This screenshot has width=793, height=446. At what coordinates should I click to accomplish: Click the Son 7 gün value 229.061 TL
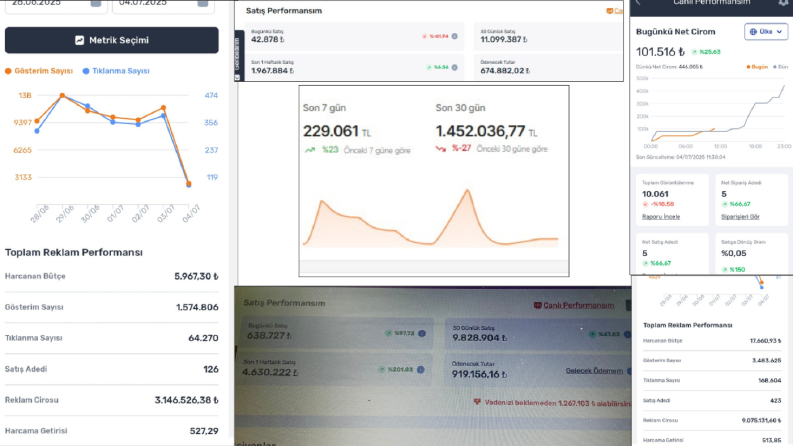[x=337, y=131]
